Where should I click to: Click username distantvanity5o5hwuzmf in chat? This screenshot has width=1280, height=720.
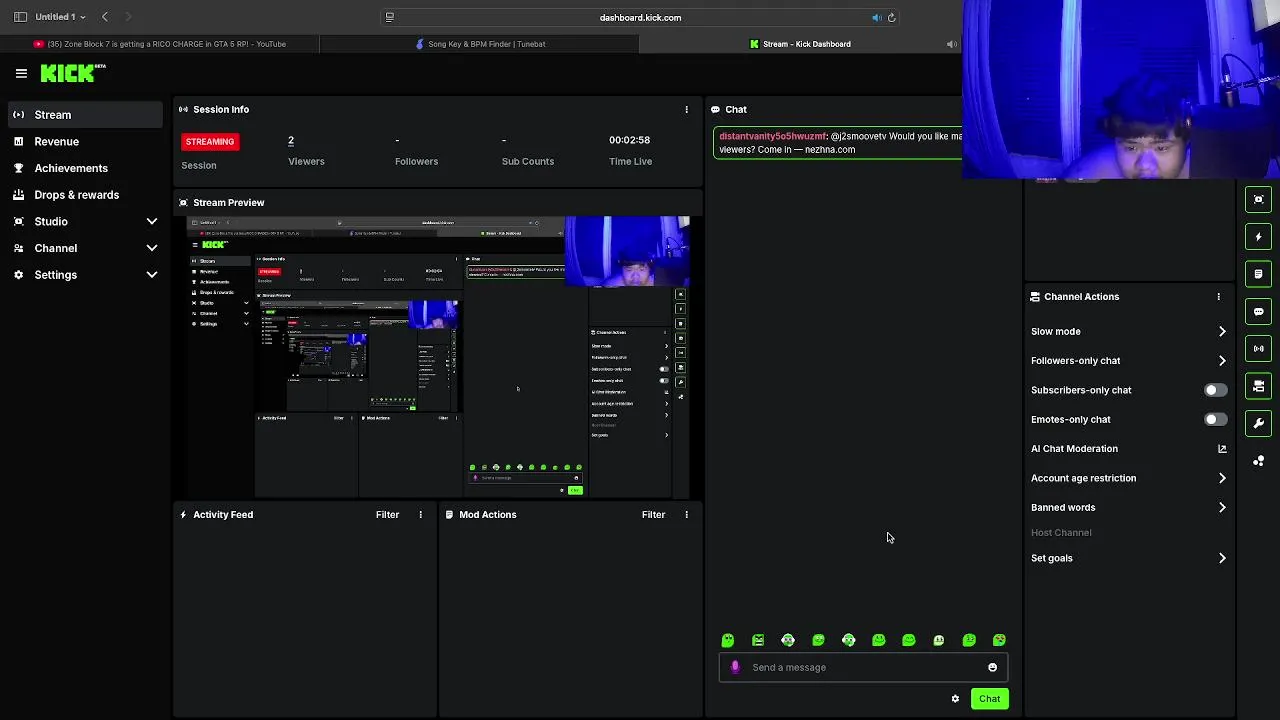(x=772, y=137)
